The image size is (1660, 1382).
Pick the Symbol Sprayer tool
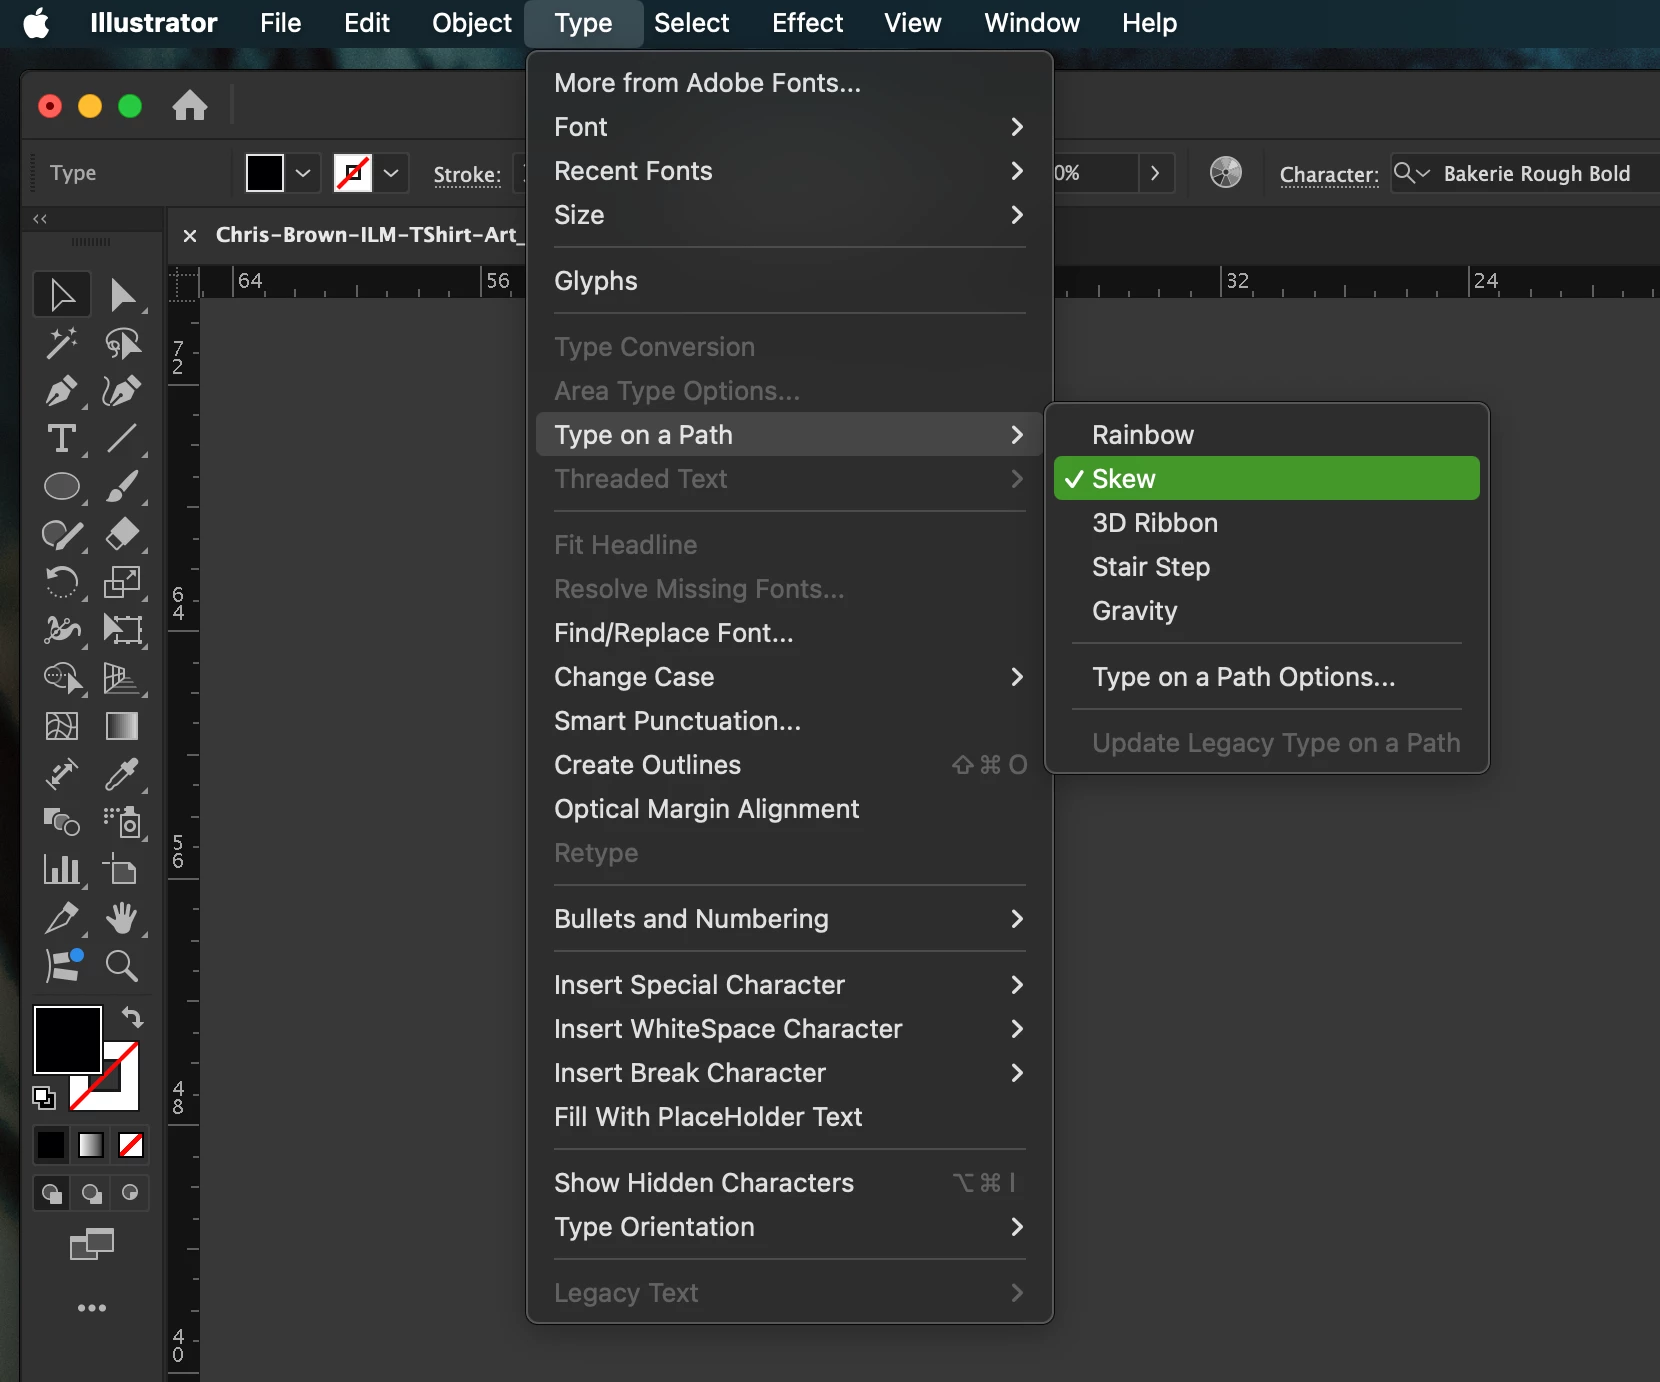[x=122, y=822]
